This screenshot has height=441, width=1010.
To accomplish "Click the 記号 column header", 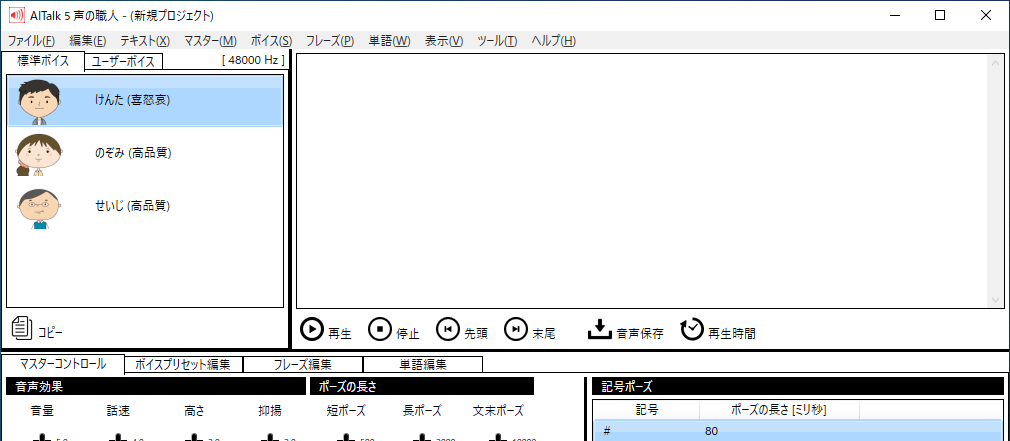I will [x=647, y=409].
